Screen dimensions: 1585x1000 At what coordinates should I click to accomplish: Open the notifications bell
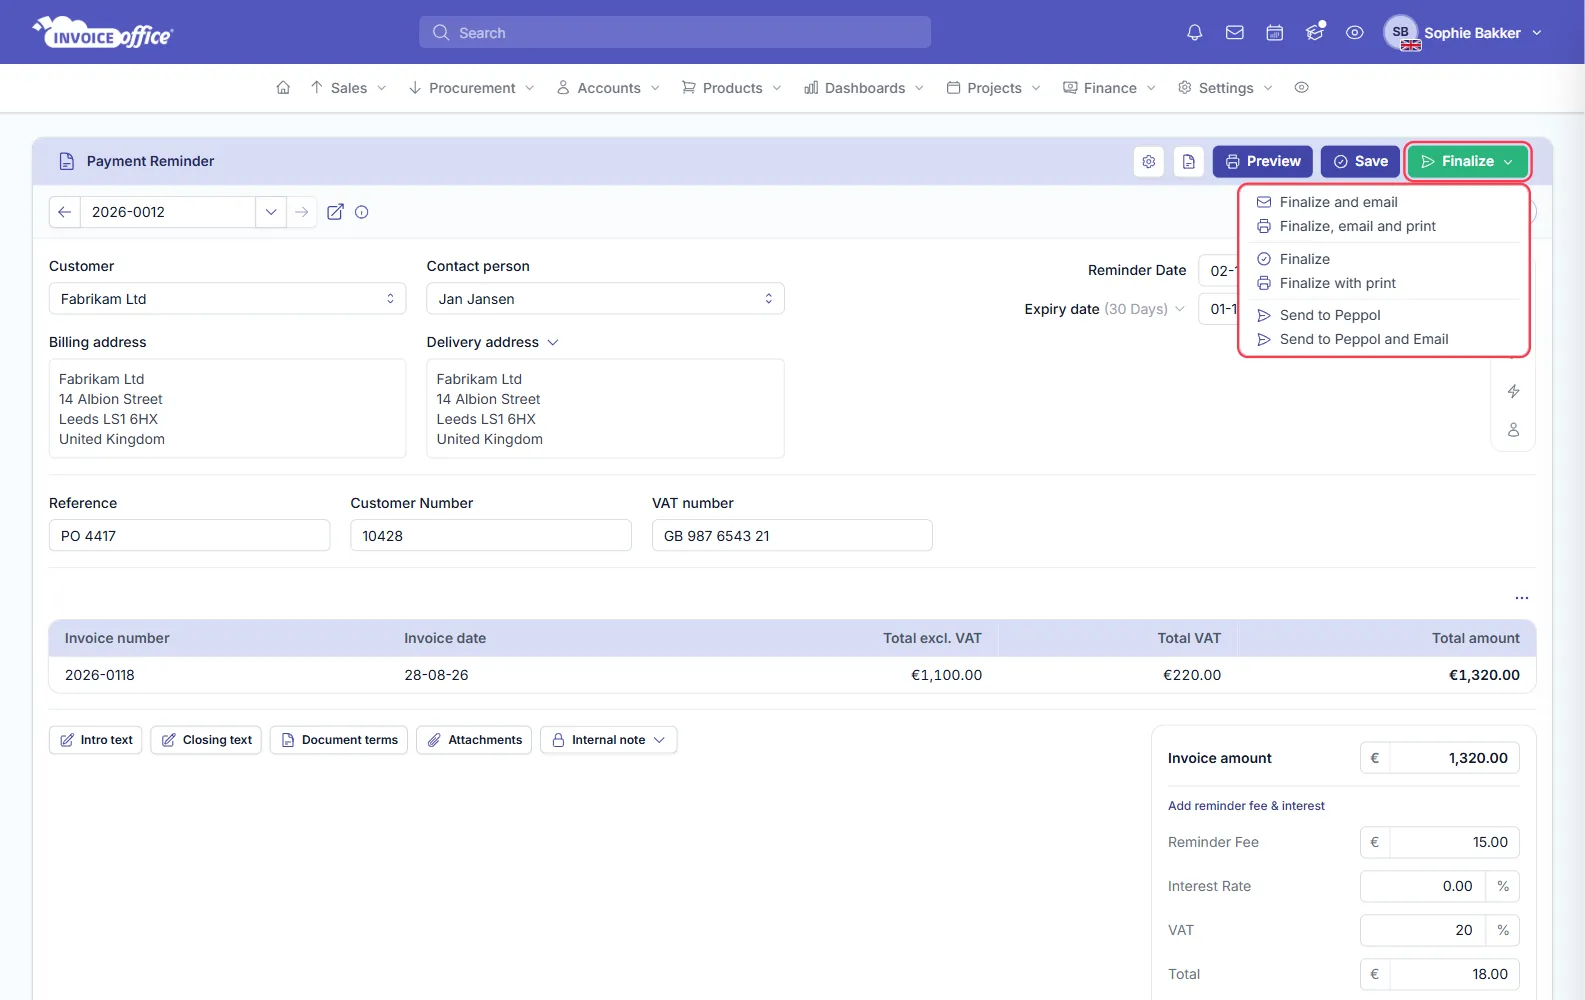point(1194,33)
